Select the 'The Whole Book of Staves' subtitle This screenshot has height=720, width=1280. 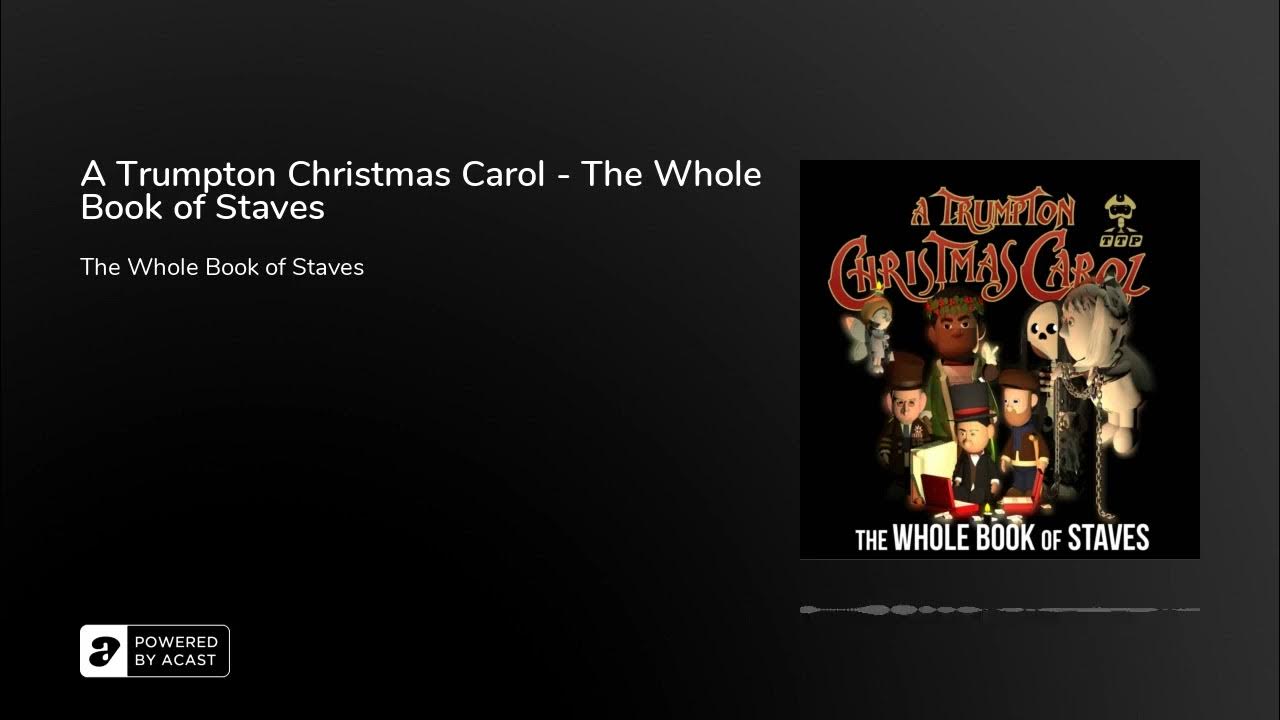coord(222,267)
